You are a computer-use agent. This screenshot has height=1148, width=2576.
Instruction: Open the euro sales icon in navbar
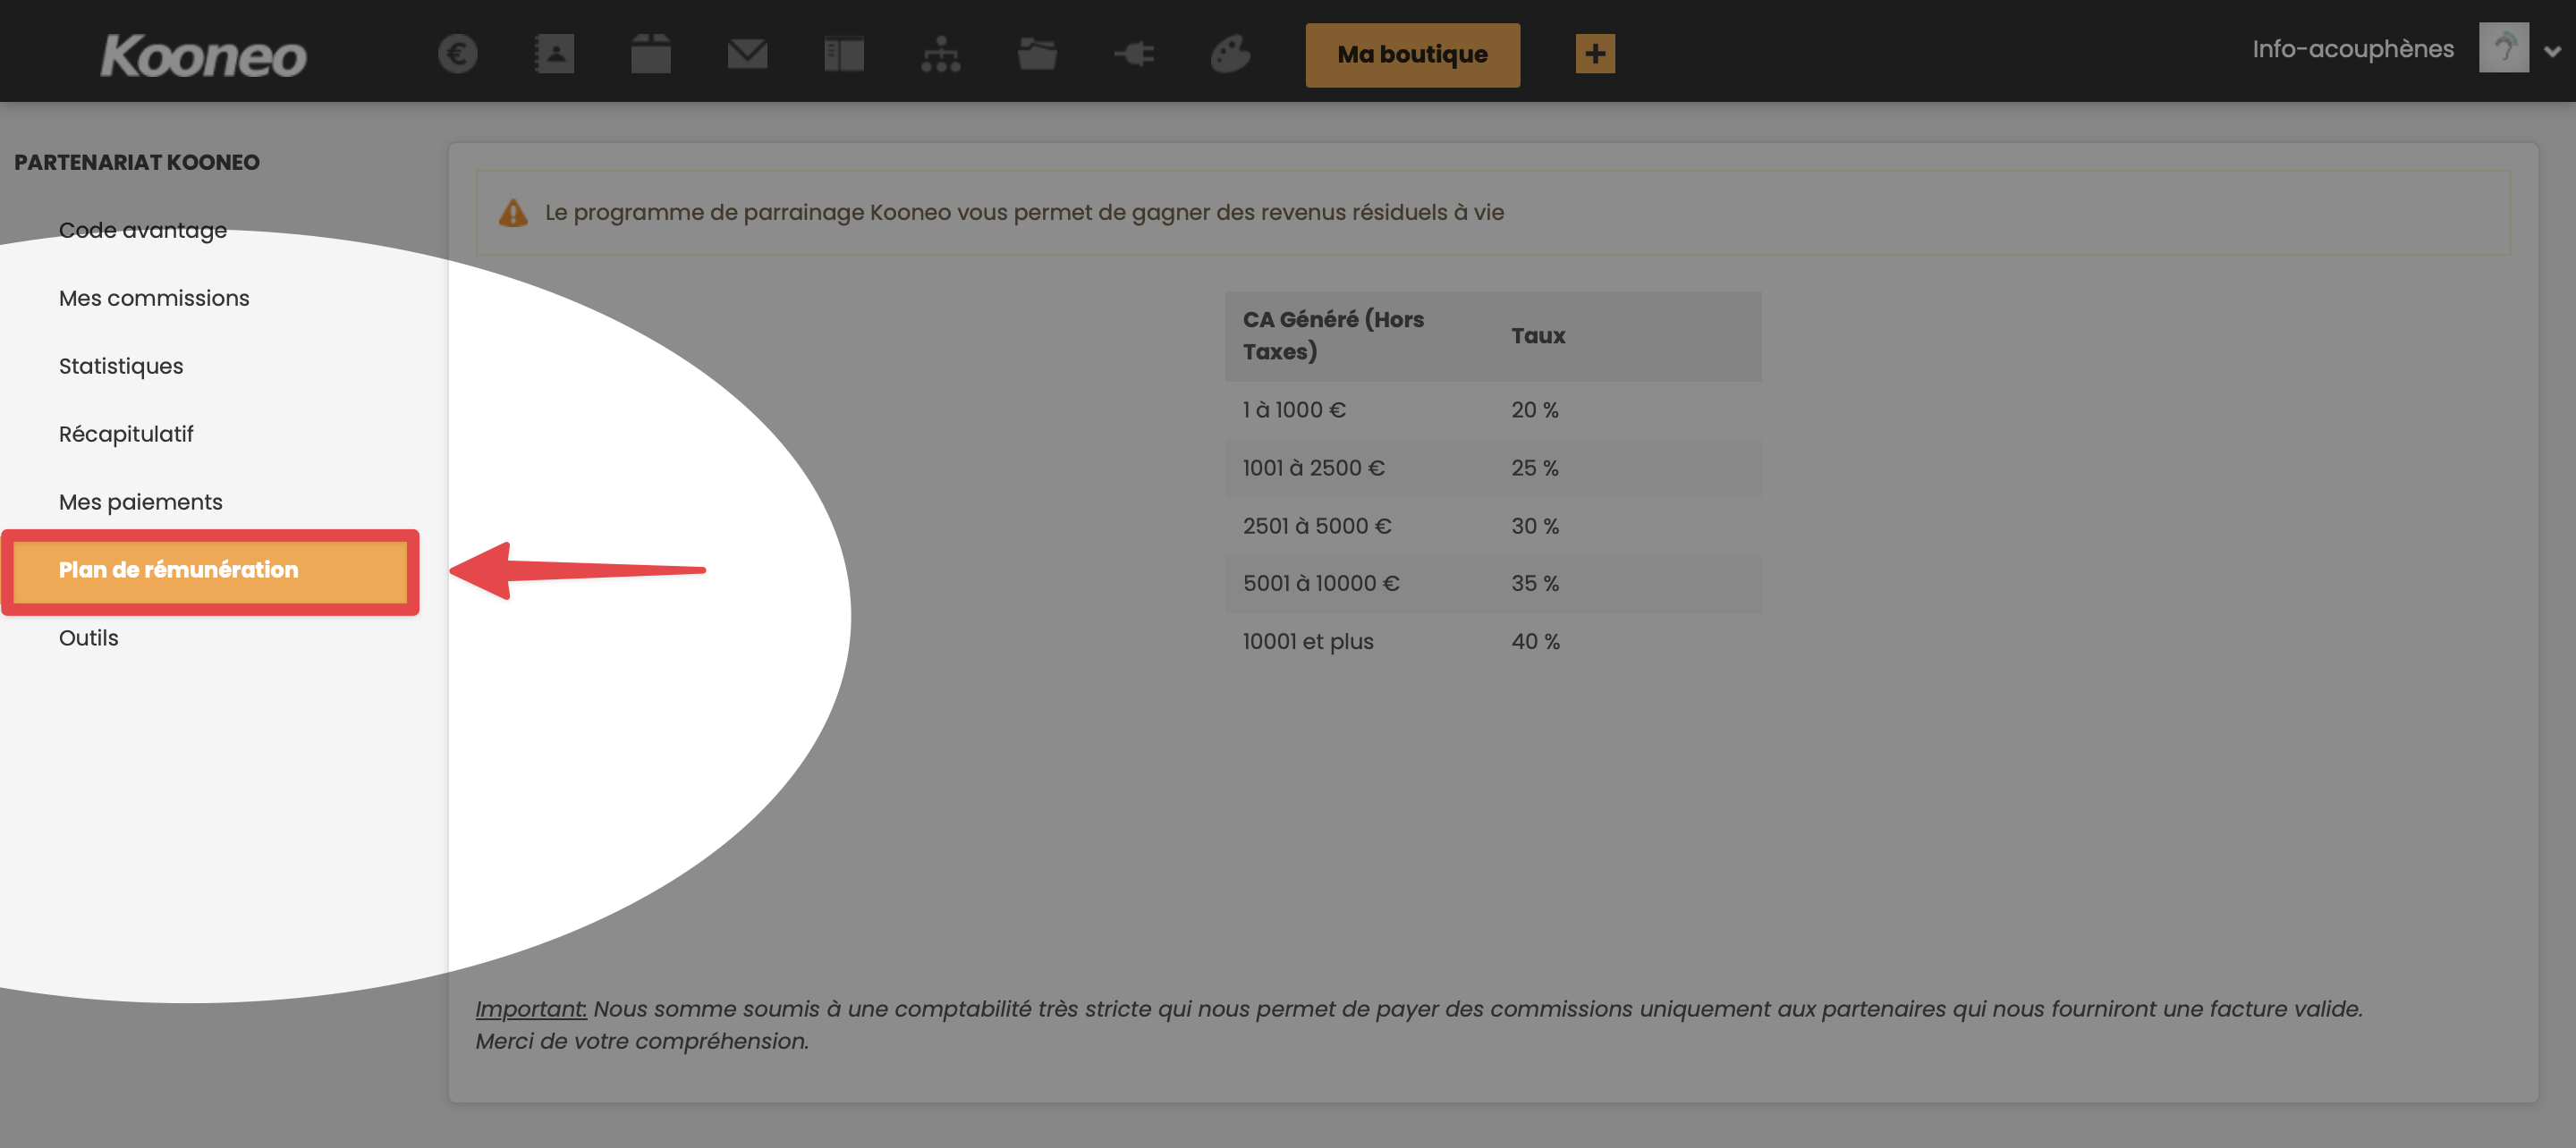point(458,53)
